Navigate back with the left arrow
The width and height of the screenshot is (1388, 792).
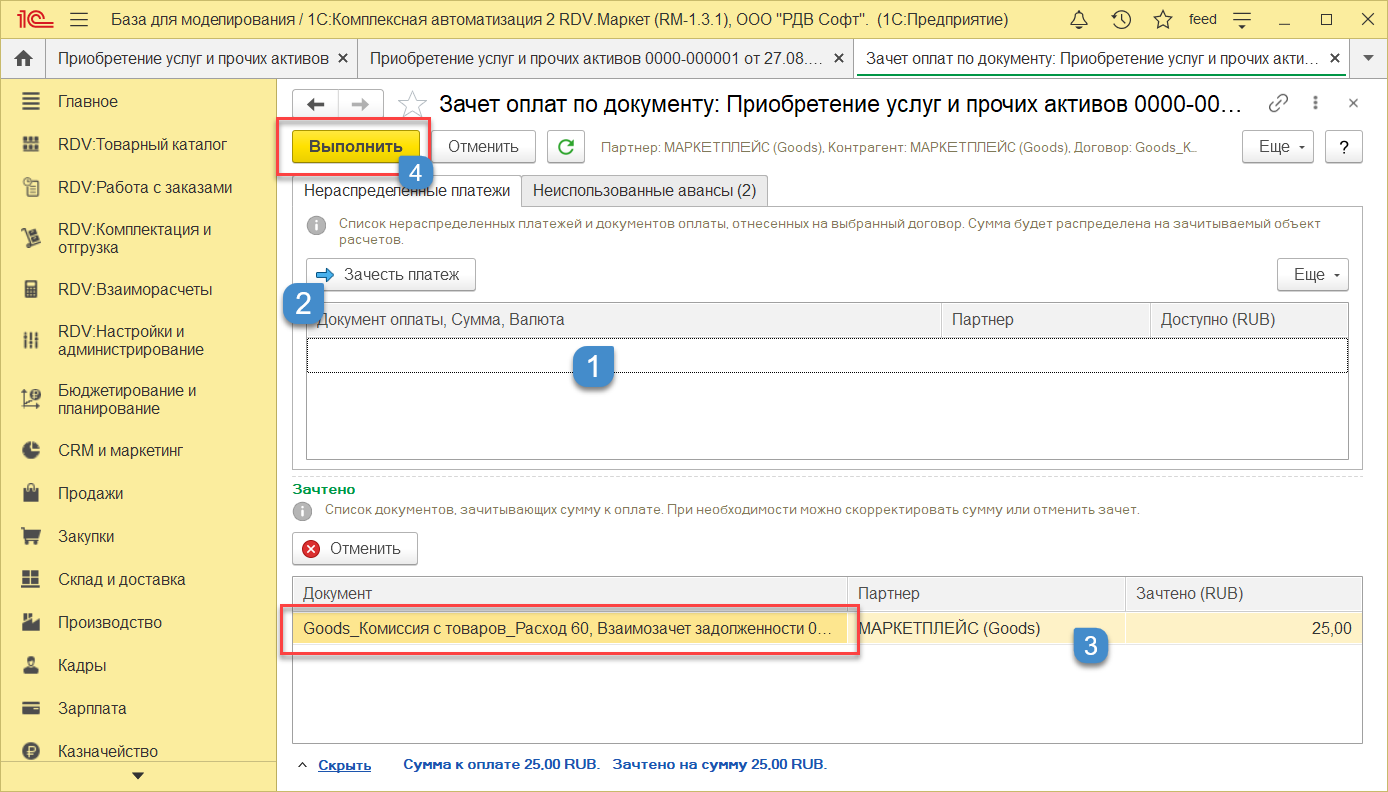coord(315,104)
